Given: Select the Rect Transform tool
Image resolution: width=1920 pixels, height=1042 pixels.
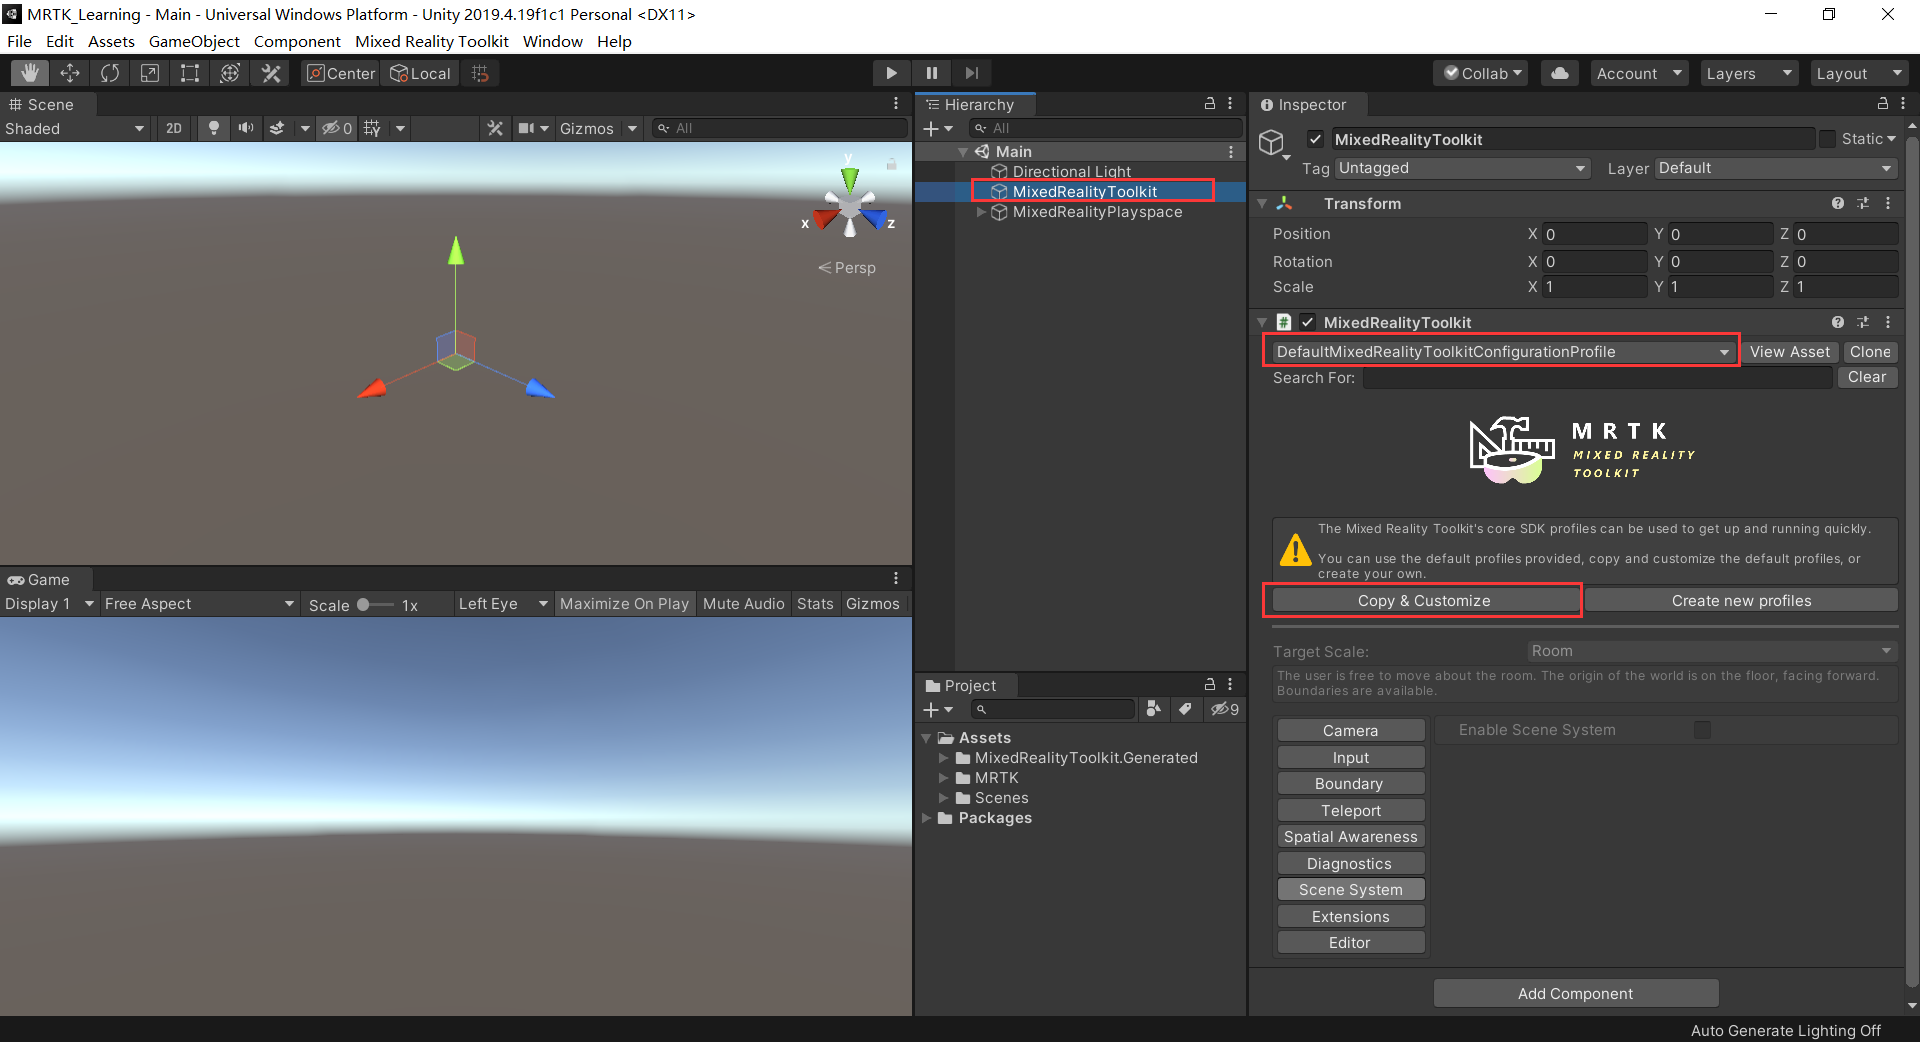Looking at the screenshot, I should coord(190,73).
